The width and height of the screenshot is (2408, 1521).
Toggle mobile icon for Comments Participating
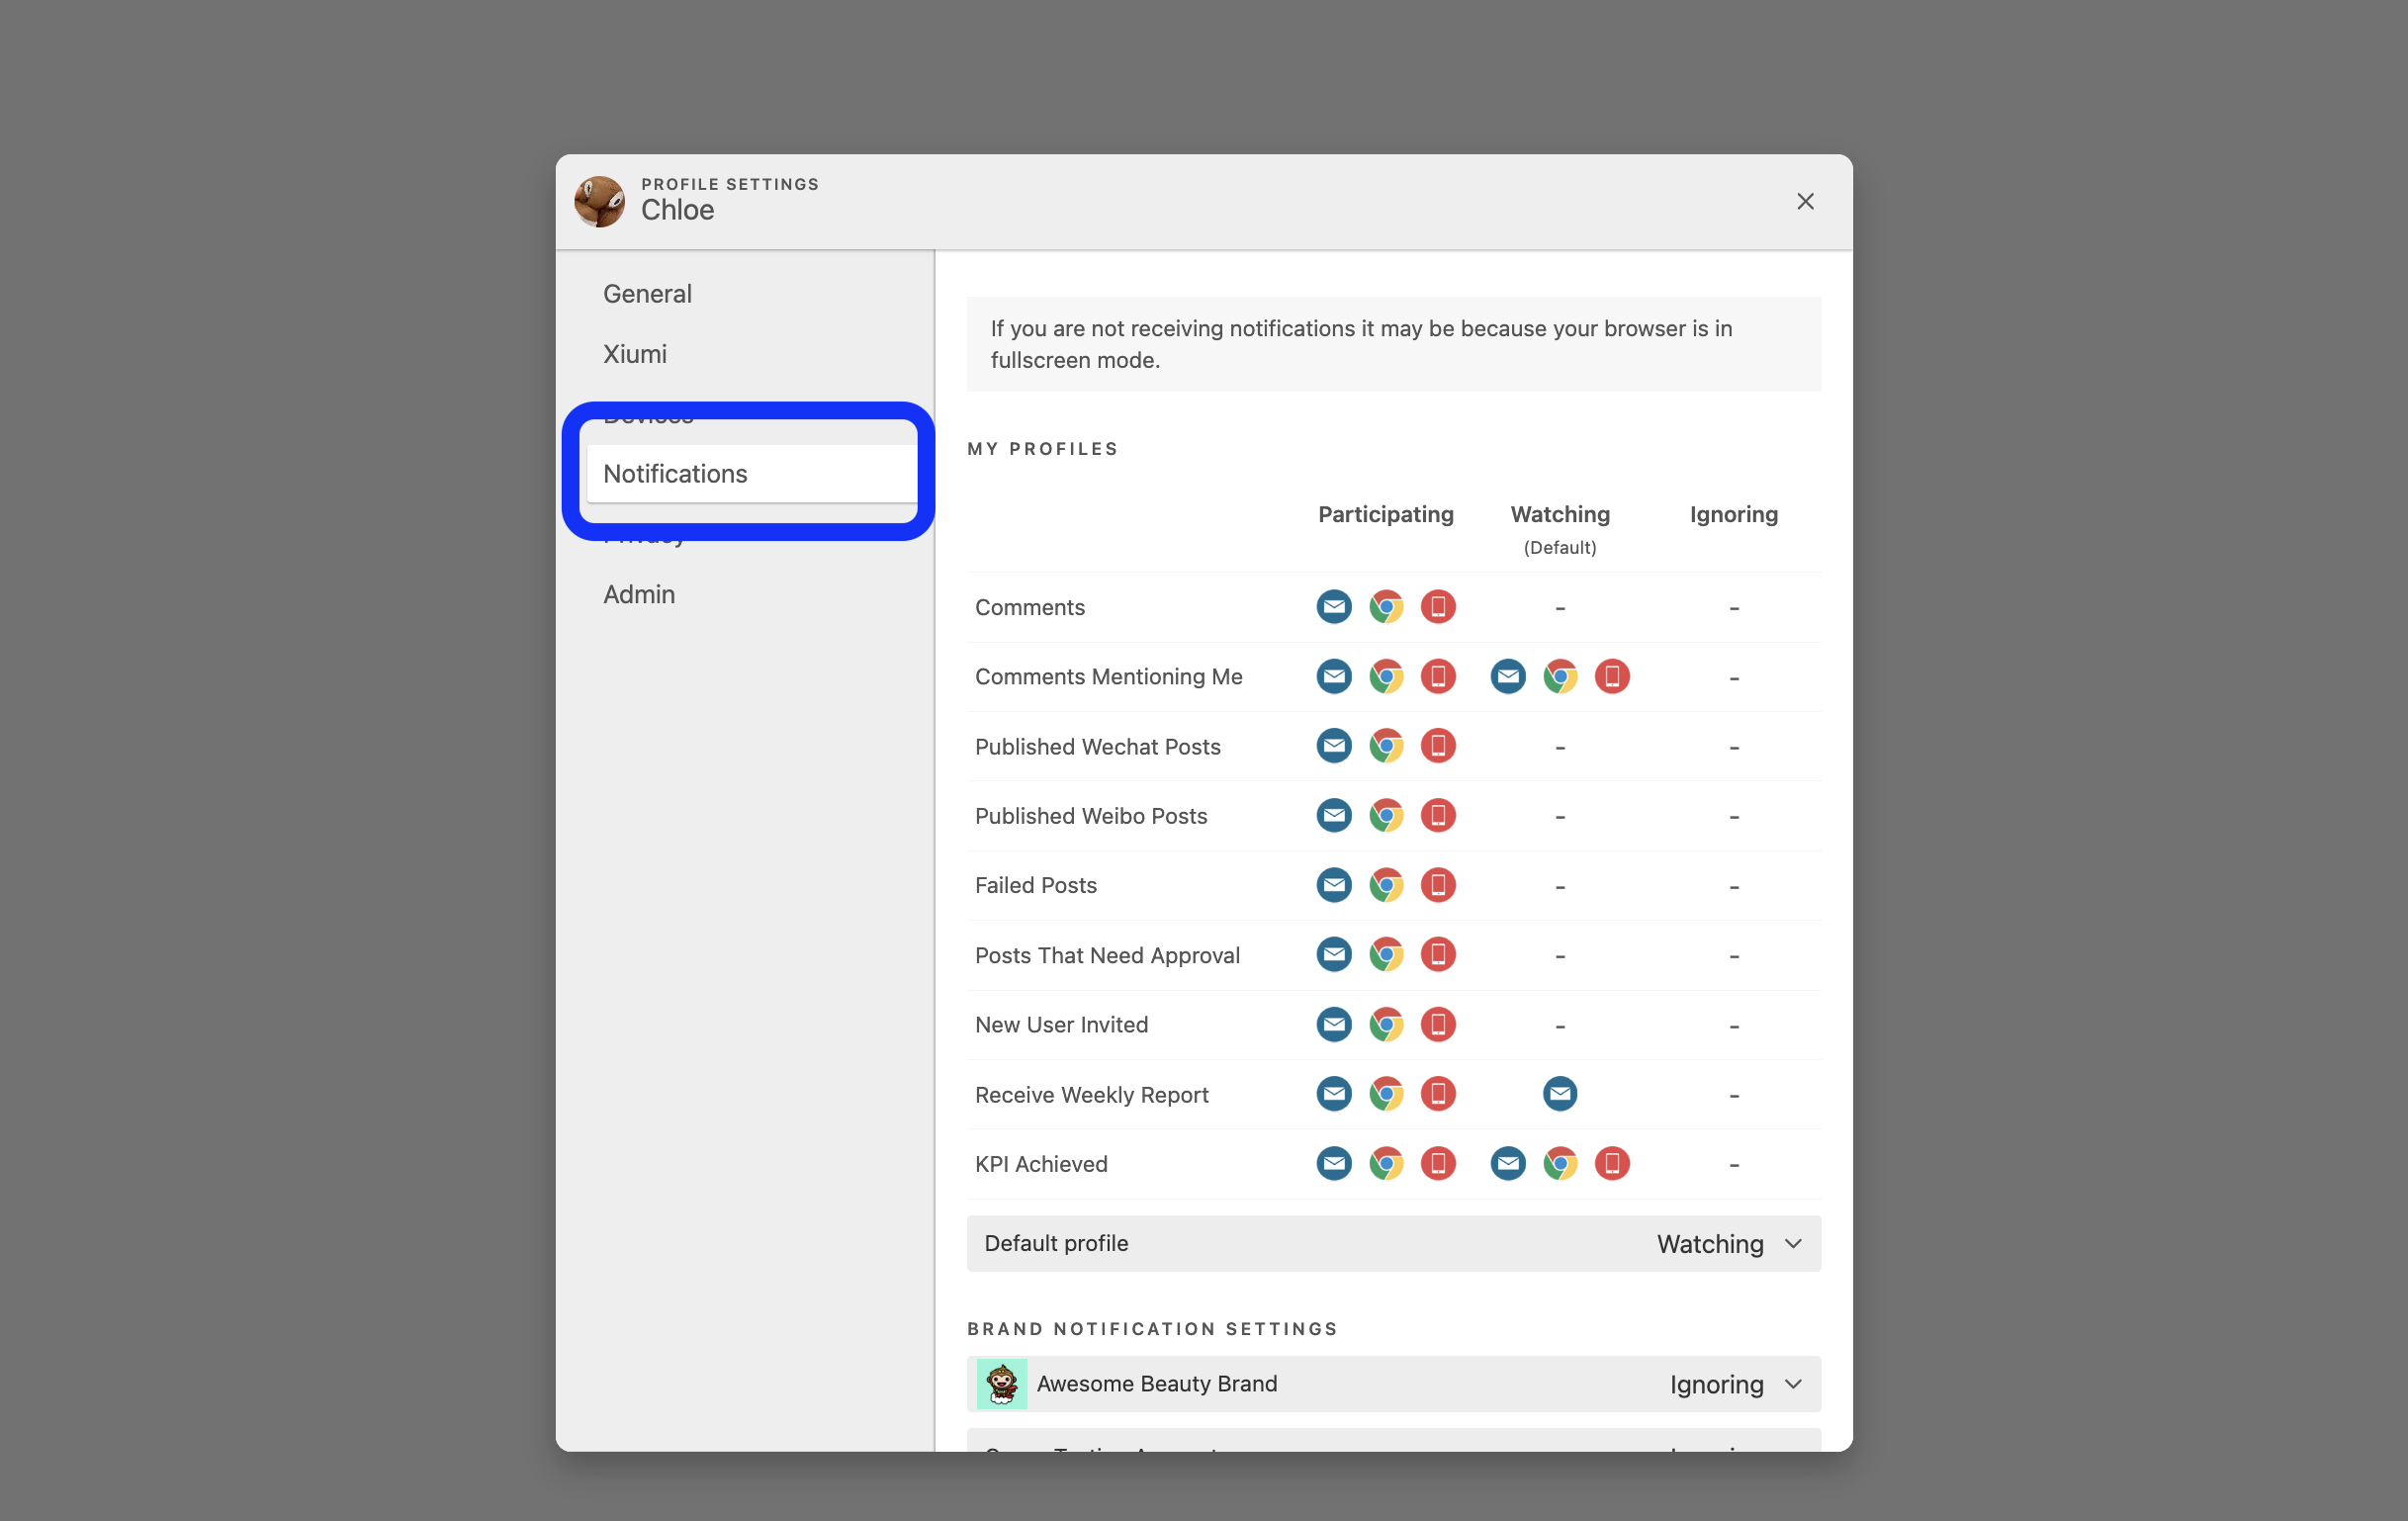click(1438, 607)
